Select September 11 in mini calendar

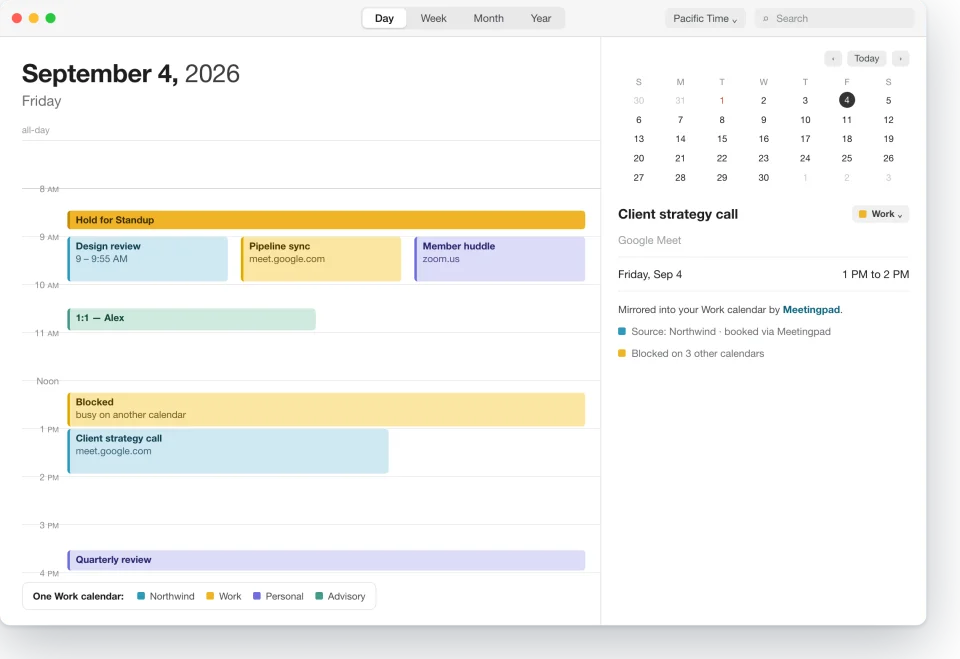(x=847, y=120)
